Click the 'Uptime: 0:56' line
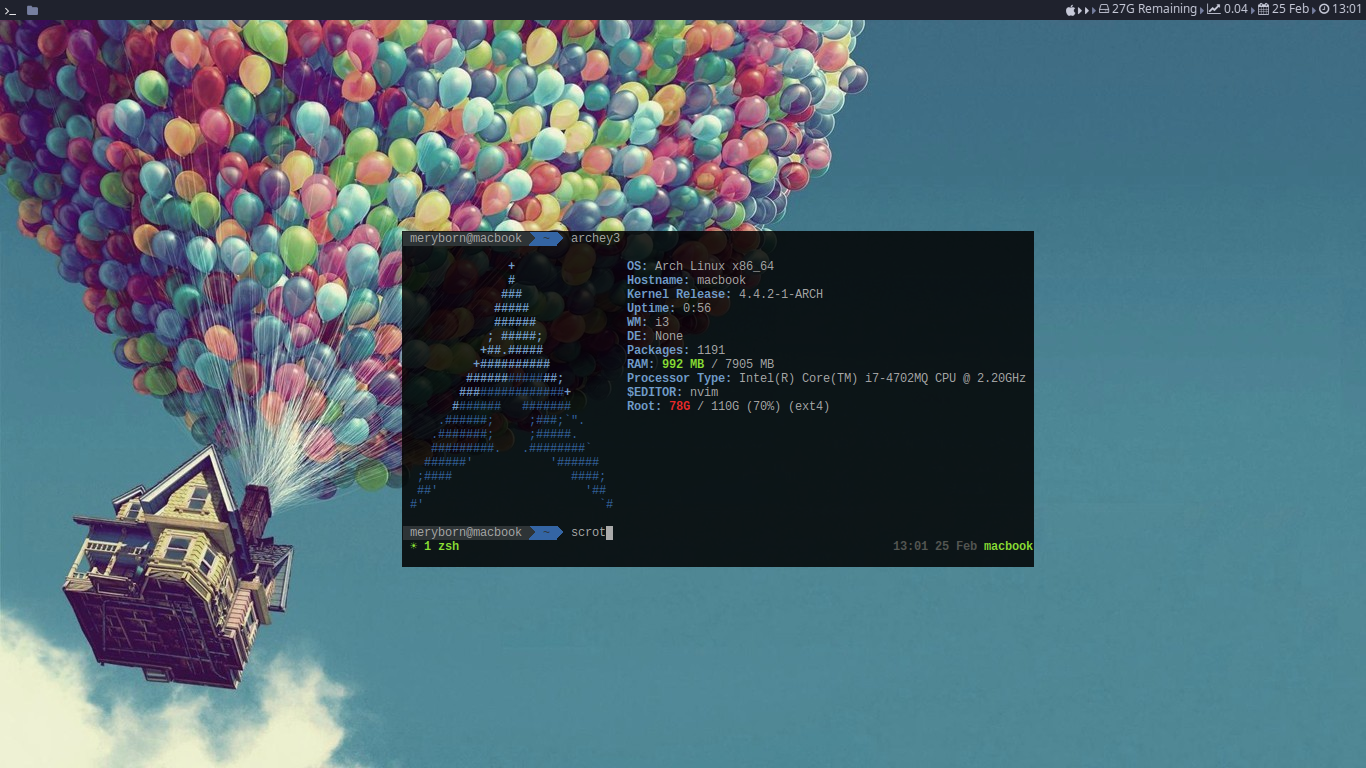The image size is (1366, 768). point(669,309)
